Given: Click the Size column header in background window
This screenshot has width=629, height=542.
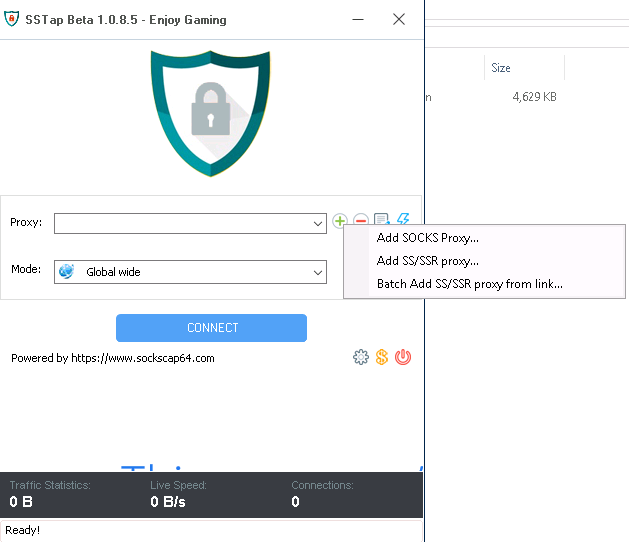Looking at the screenshot, I should (501, 68).
